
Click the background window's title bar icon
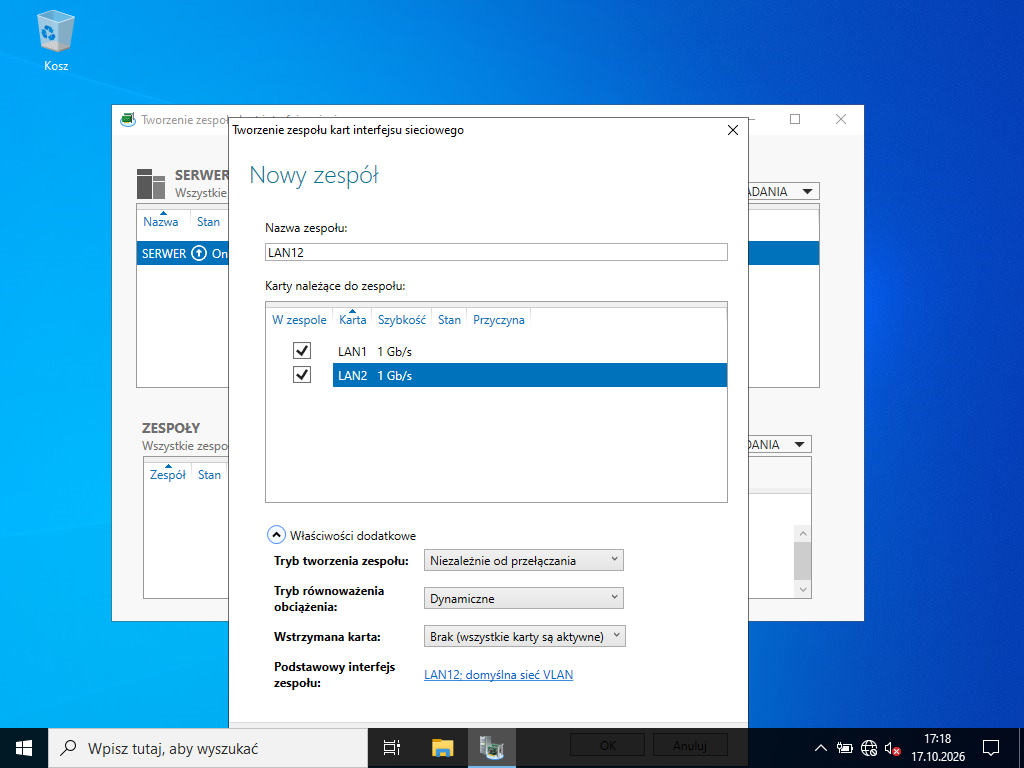pyautogui.click(x=128, y=120)
